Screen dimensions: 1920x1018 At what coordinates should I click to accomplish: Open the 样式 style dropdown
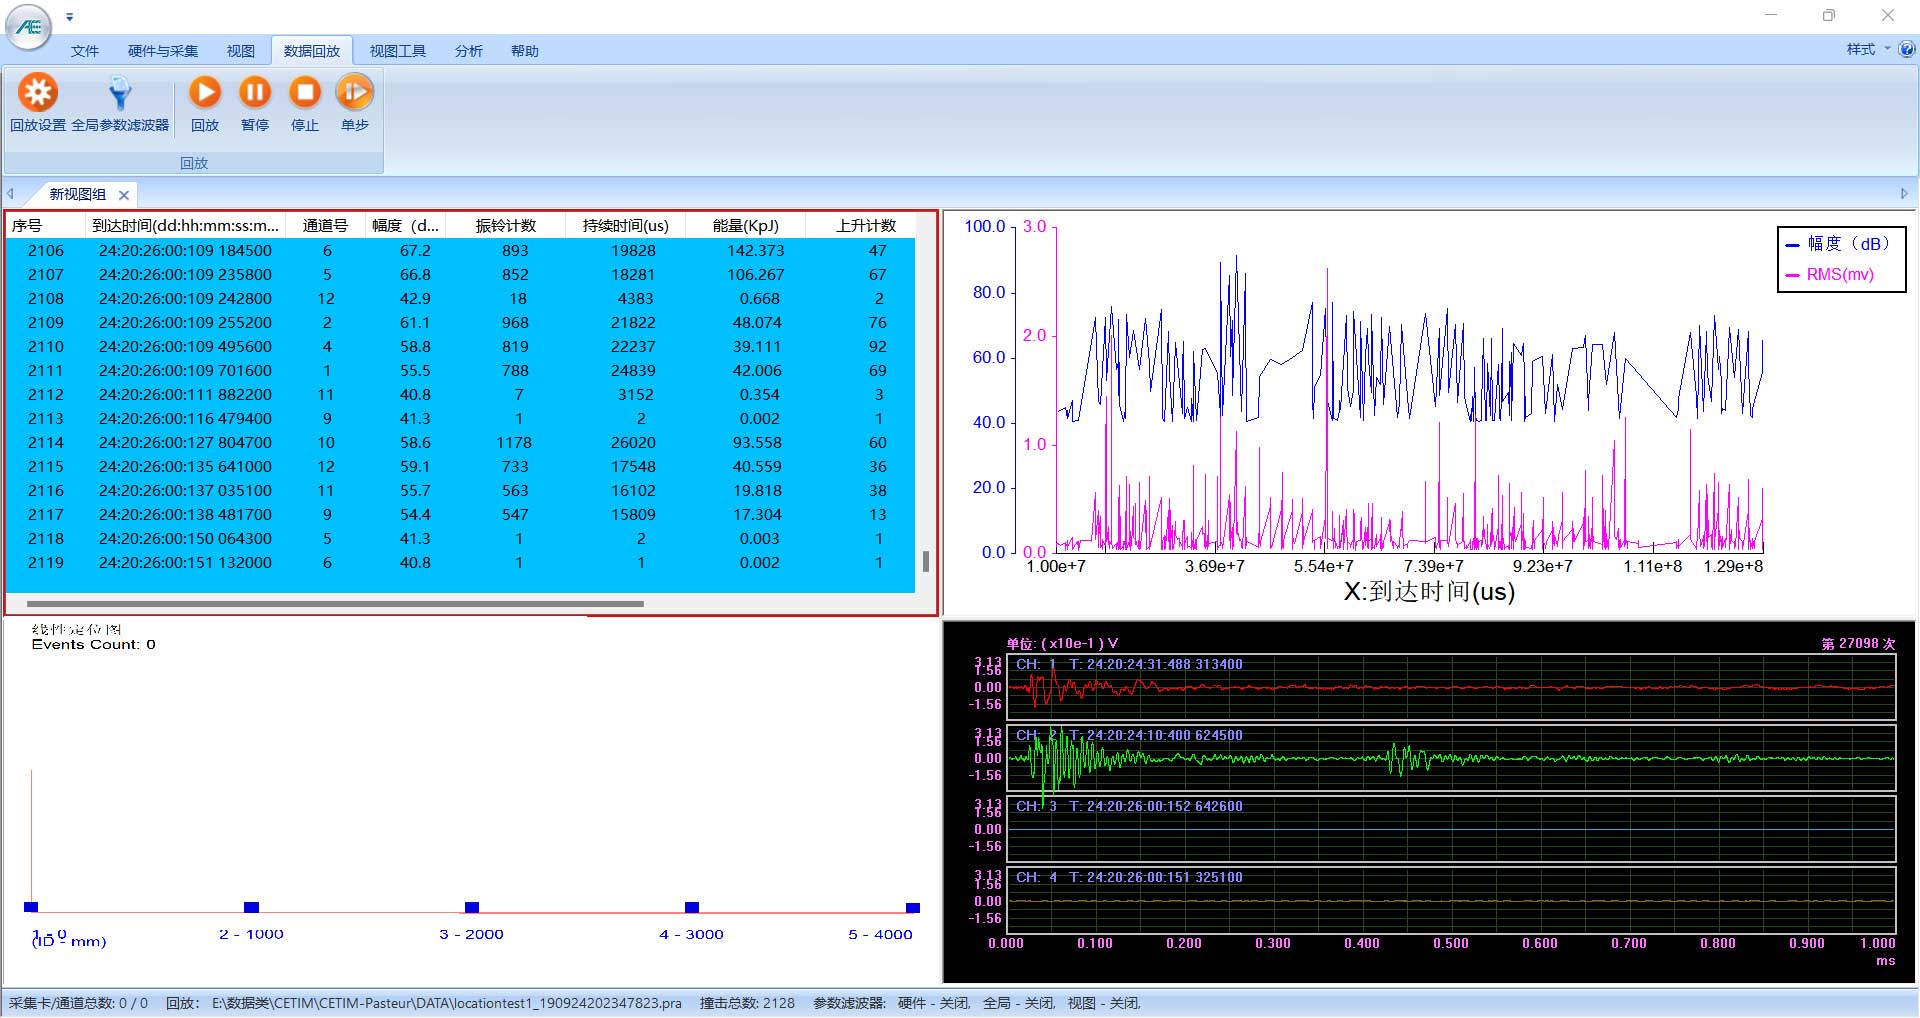point(1868,49)
